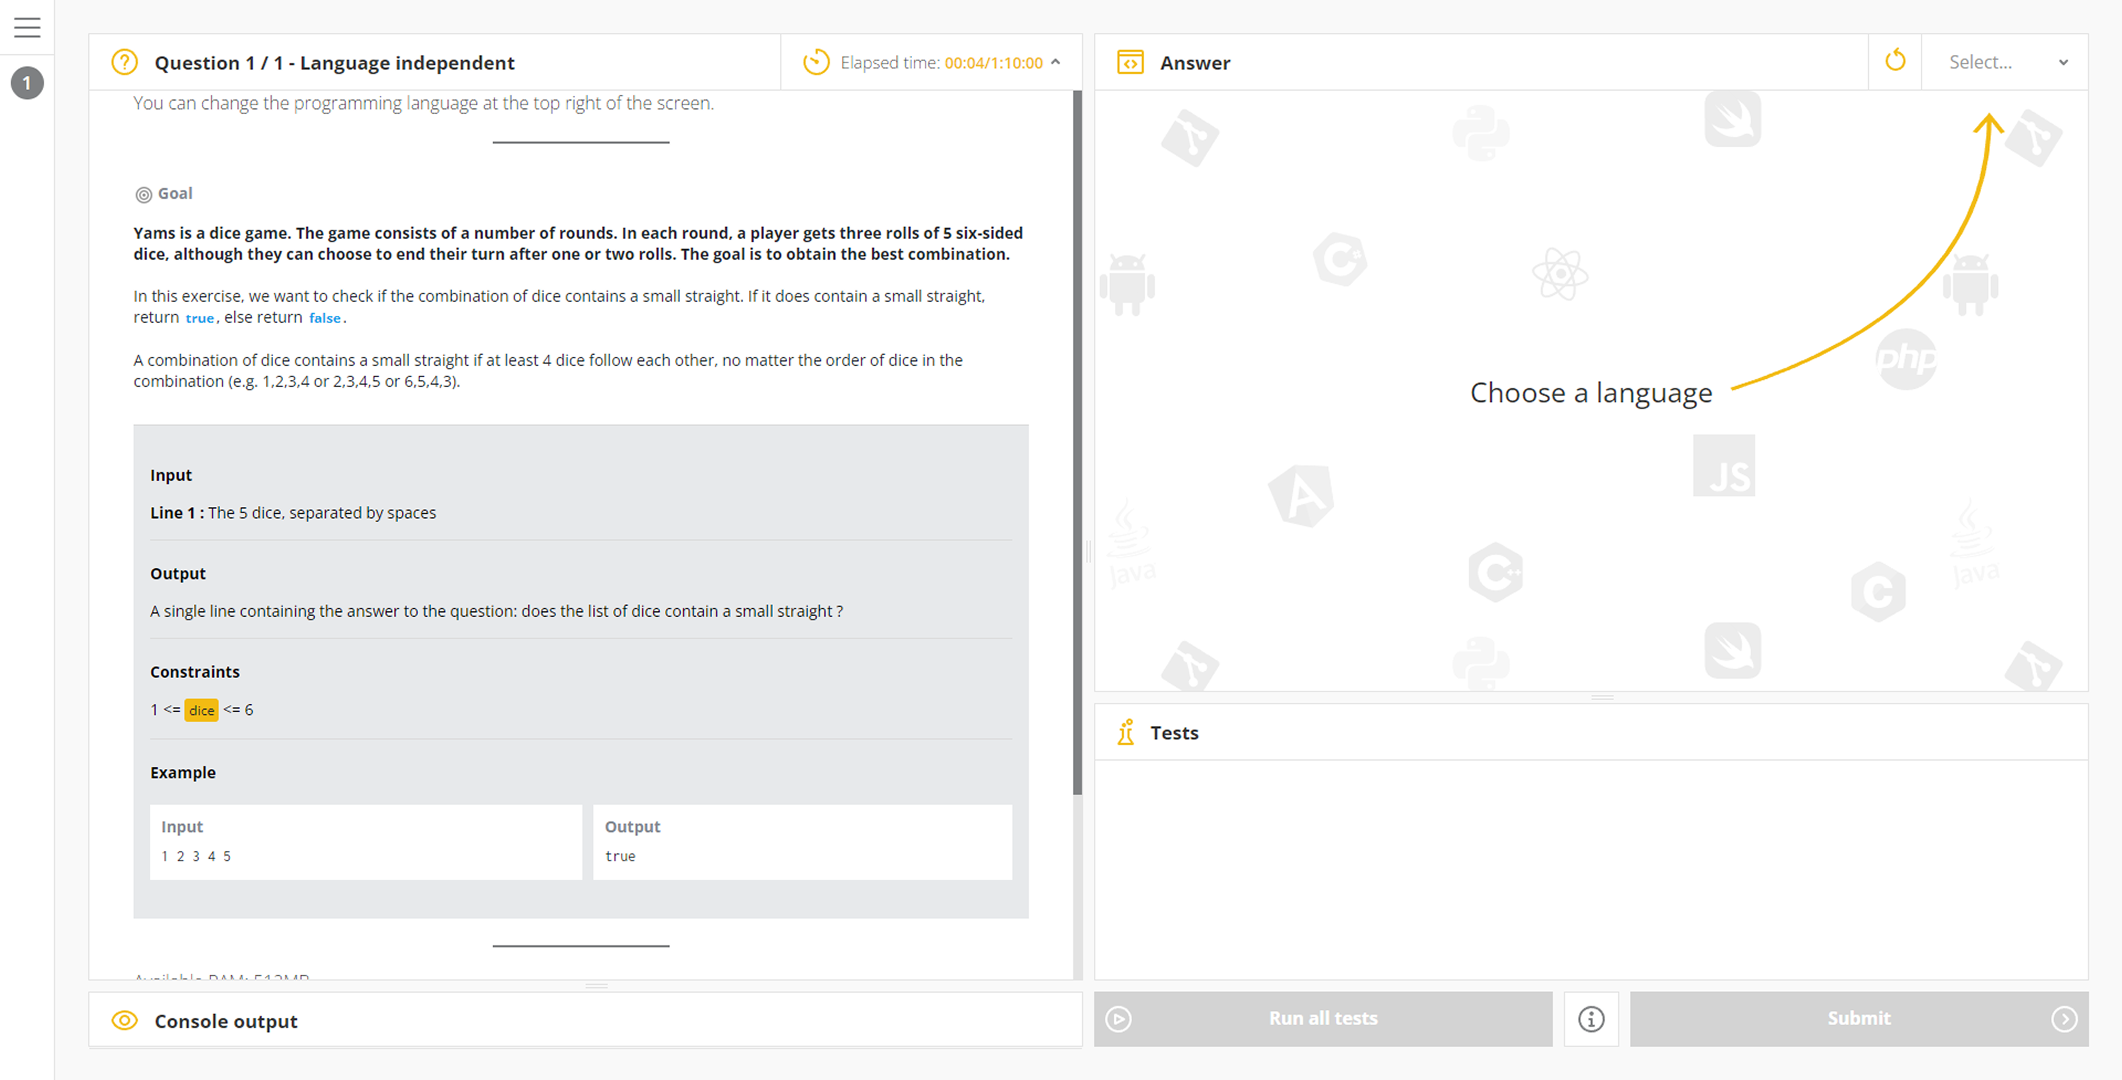Click the play icon on Run all tests

click(x=1119, y=1019)
